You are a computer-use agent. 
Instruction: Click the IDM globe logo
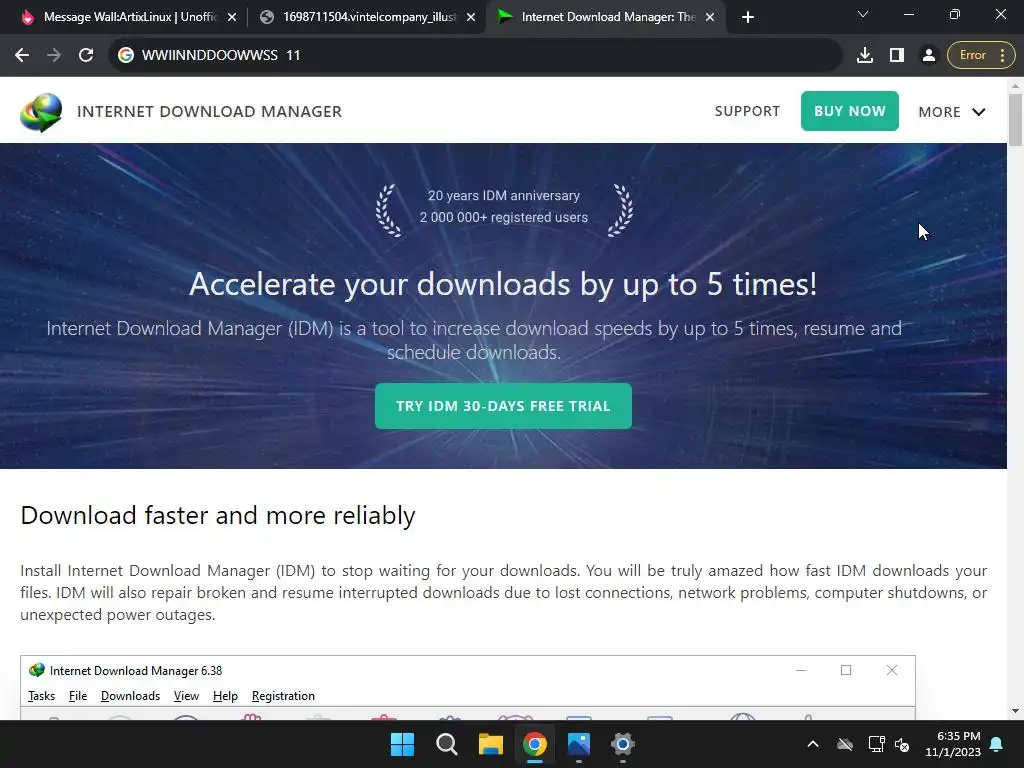(40, 112)
